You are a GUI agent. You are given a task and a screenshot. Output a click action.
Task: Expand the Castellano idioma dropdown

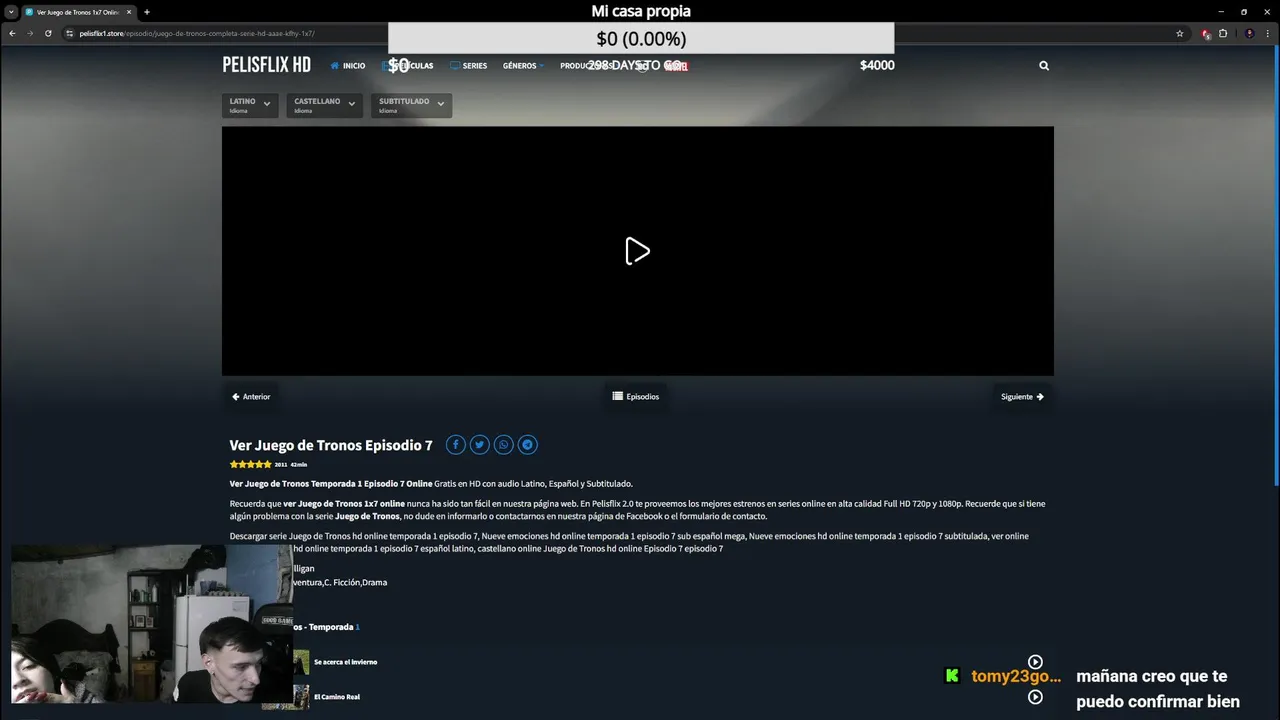(x=324, y=105)
